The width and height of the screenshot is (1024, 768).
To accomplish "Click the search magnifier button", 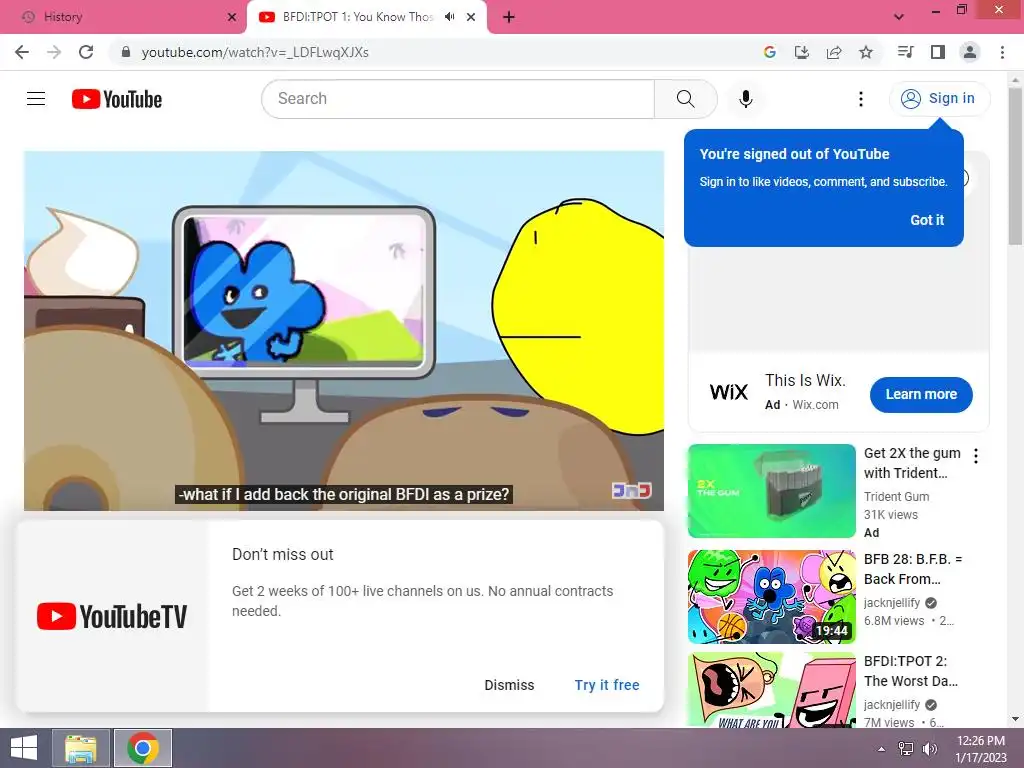I will tap(685, 99).
